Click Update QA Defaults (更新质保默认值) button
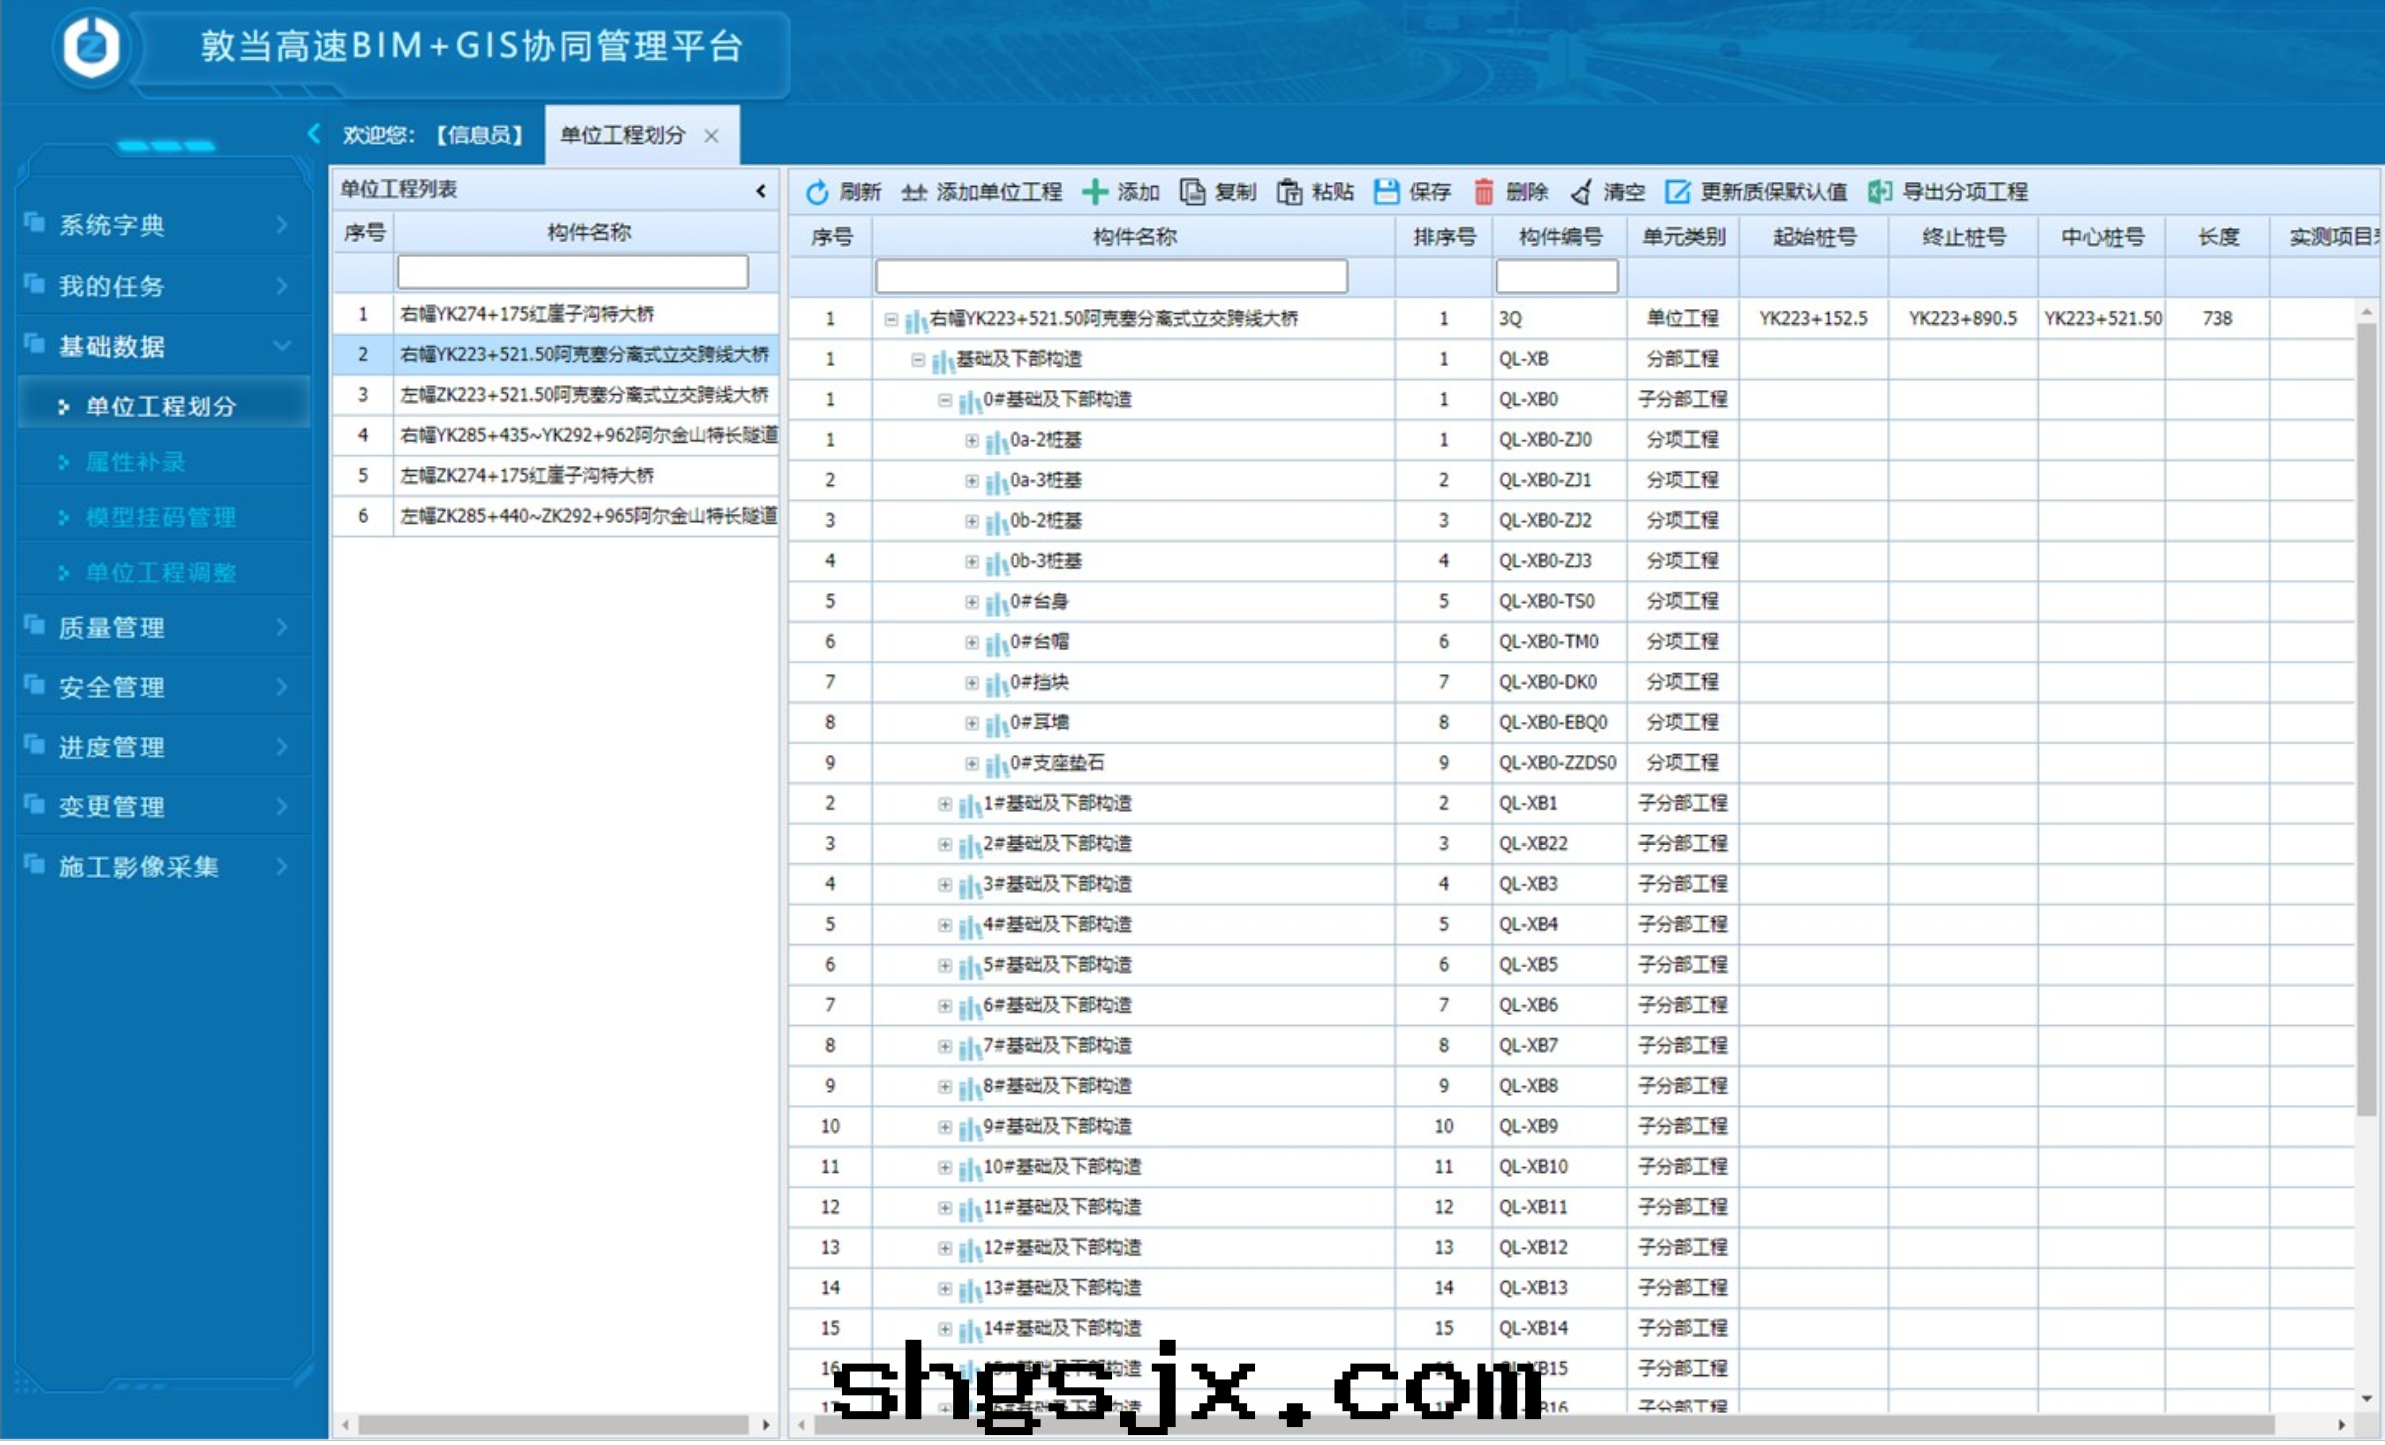2385x1445 pixels. point(1756,192)
